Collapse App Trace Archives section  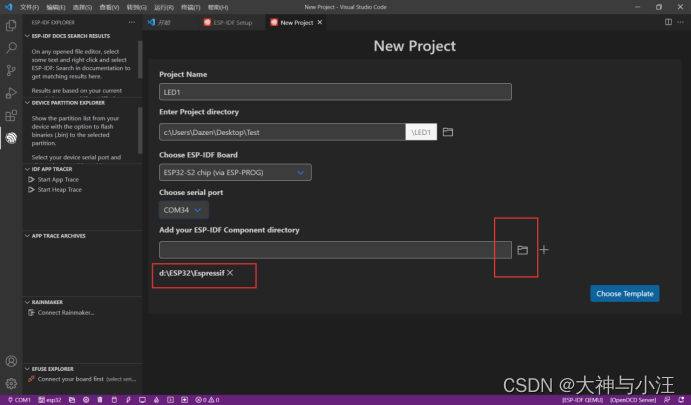[59, 236]
